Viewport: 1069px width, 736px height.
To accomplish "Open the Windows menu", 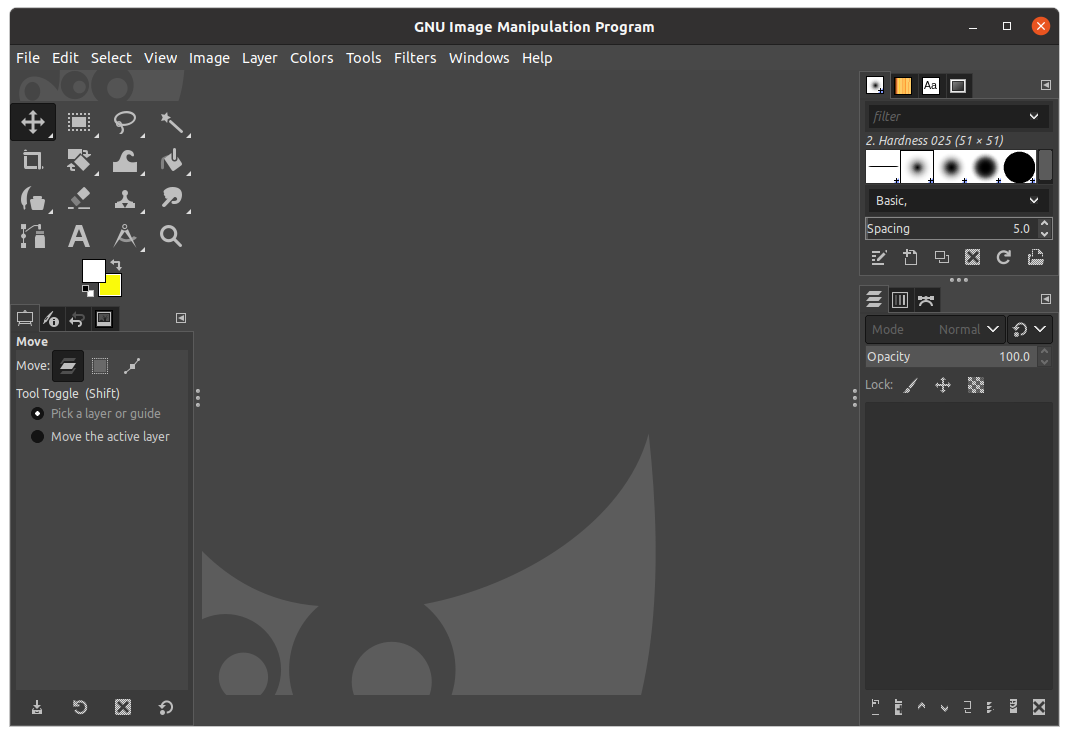I will (x=479, y=58).
